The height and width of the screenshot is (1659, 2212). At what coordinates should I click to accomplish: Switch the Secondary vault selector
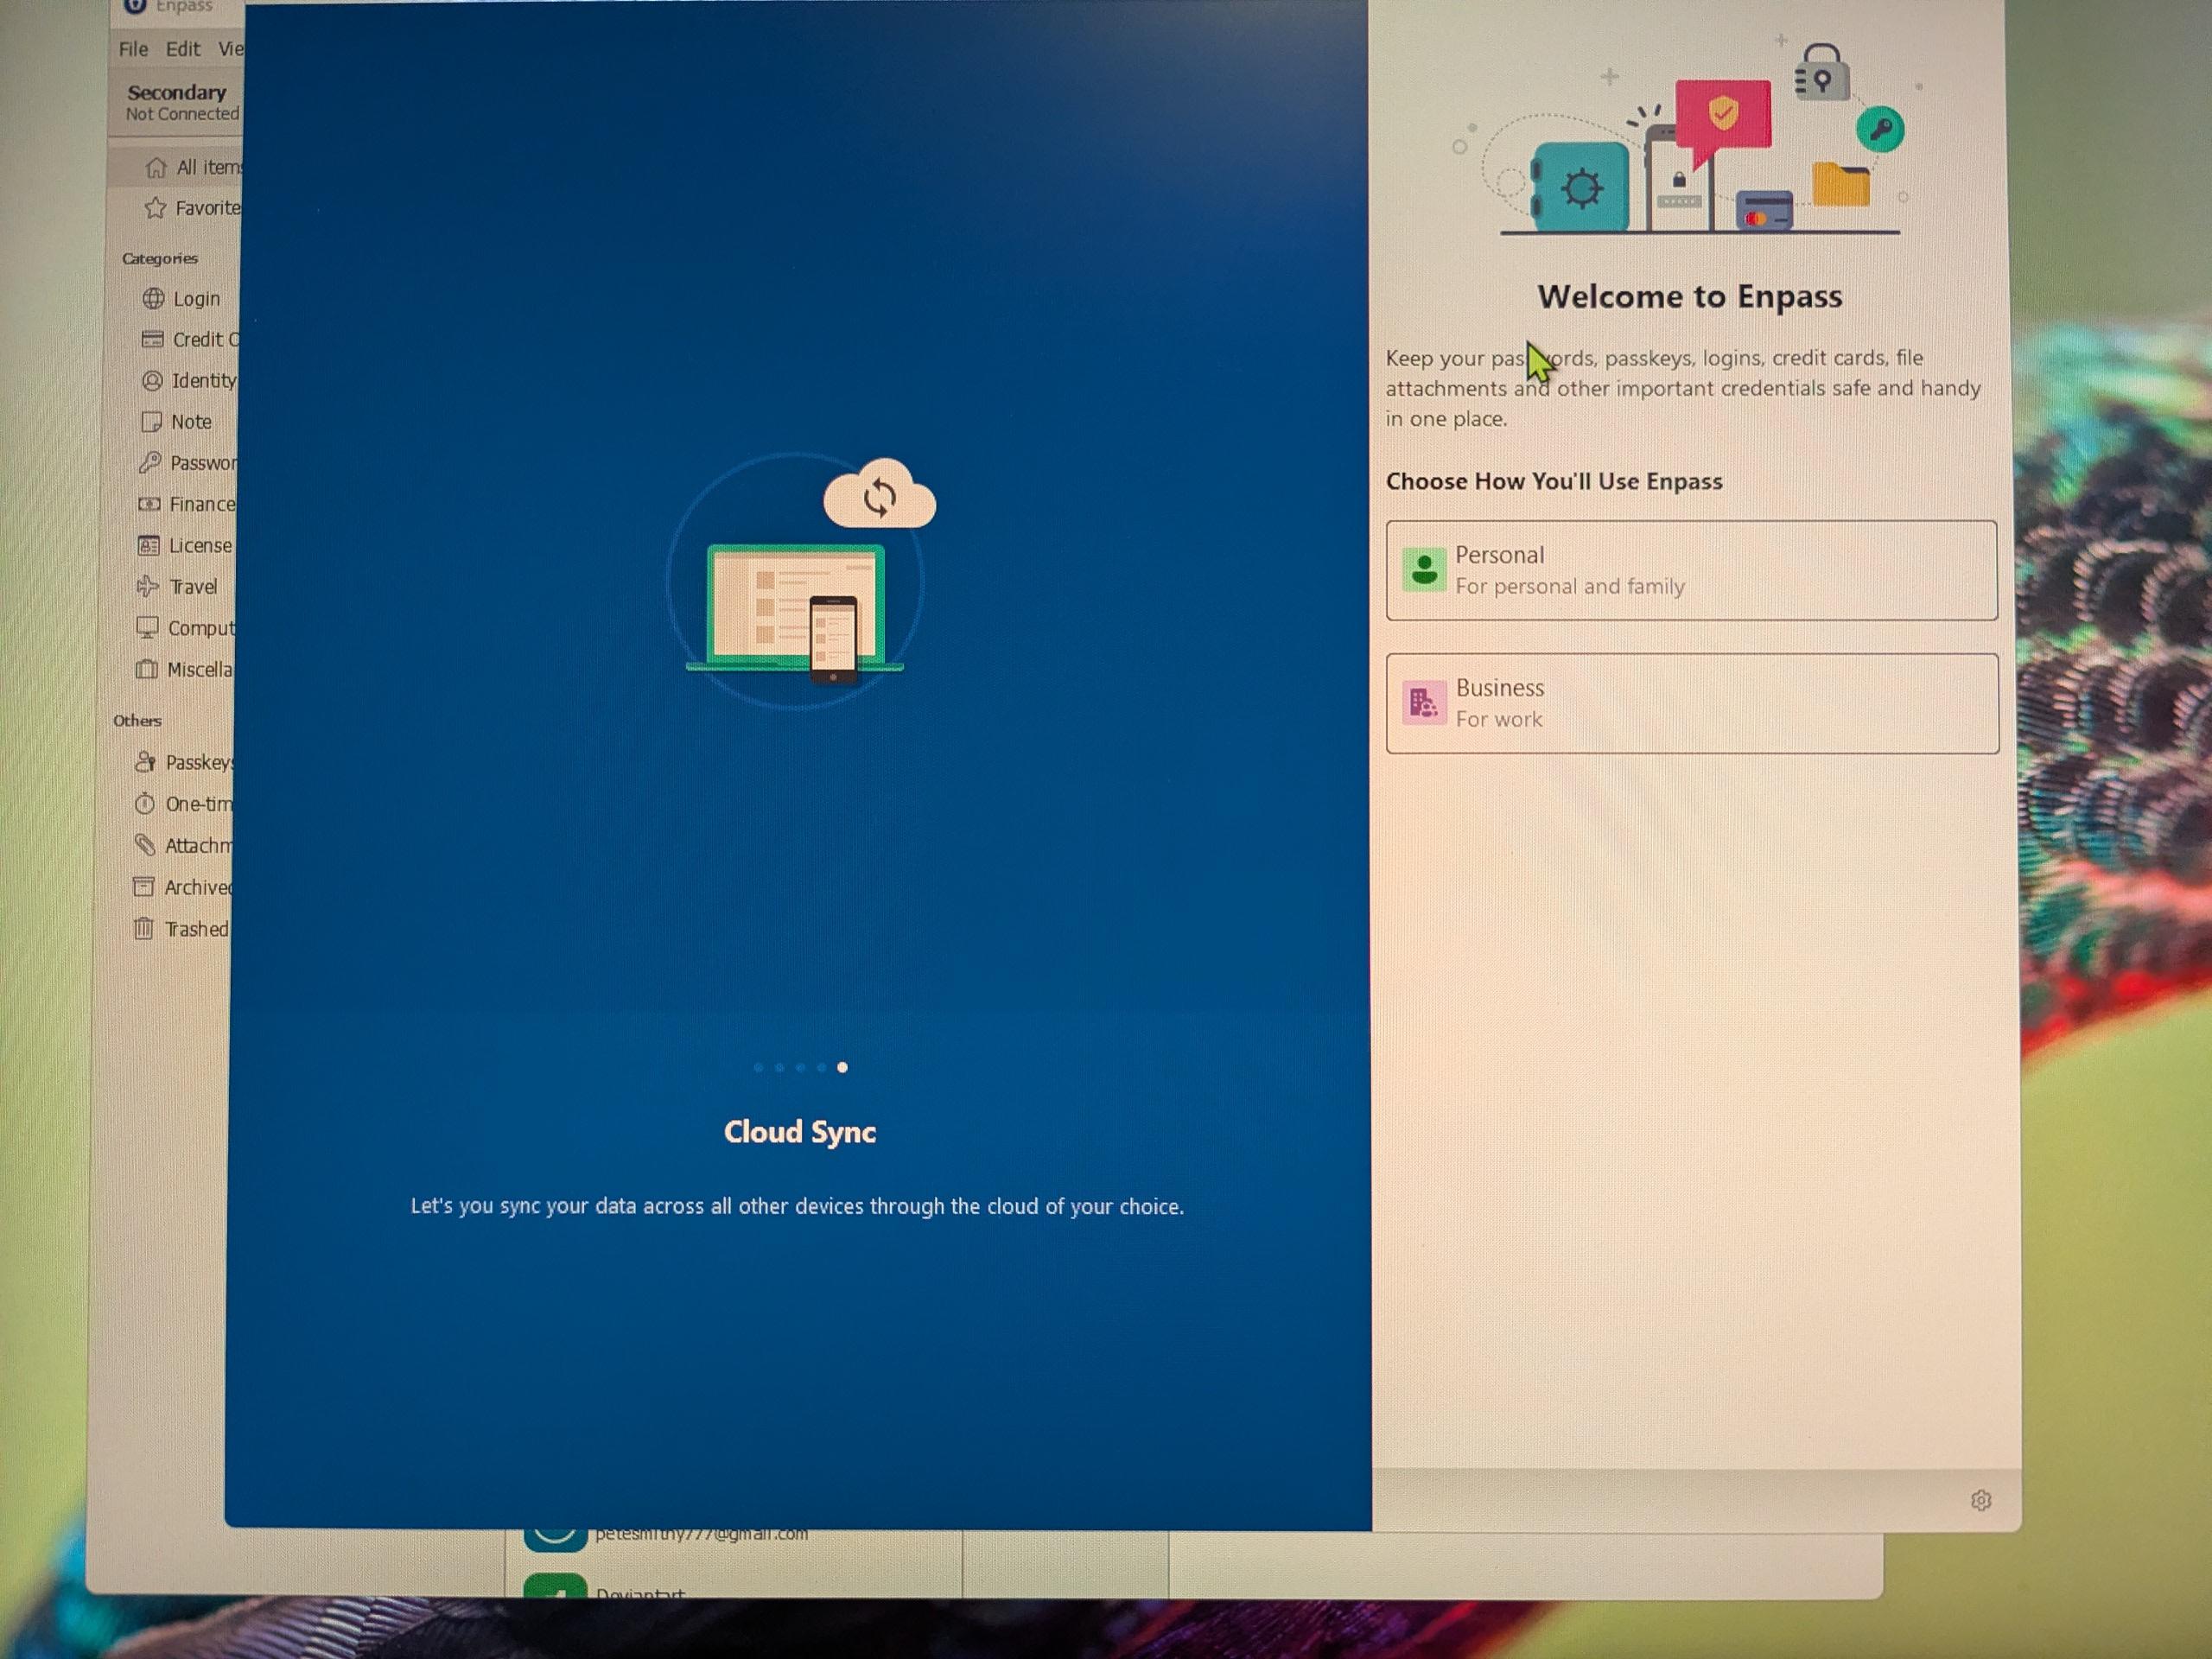177,101
